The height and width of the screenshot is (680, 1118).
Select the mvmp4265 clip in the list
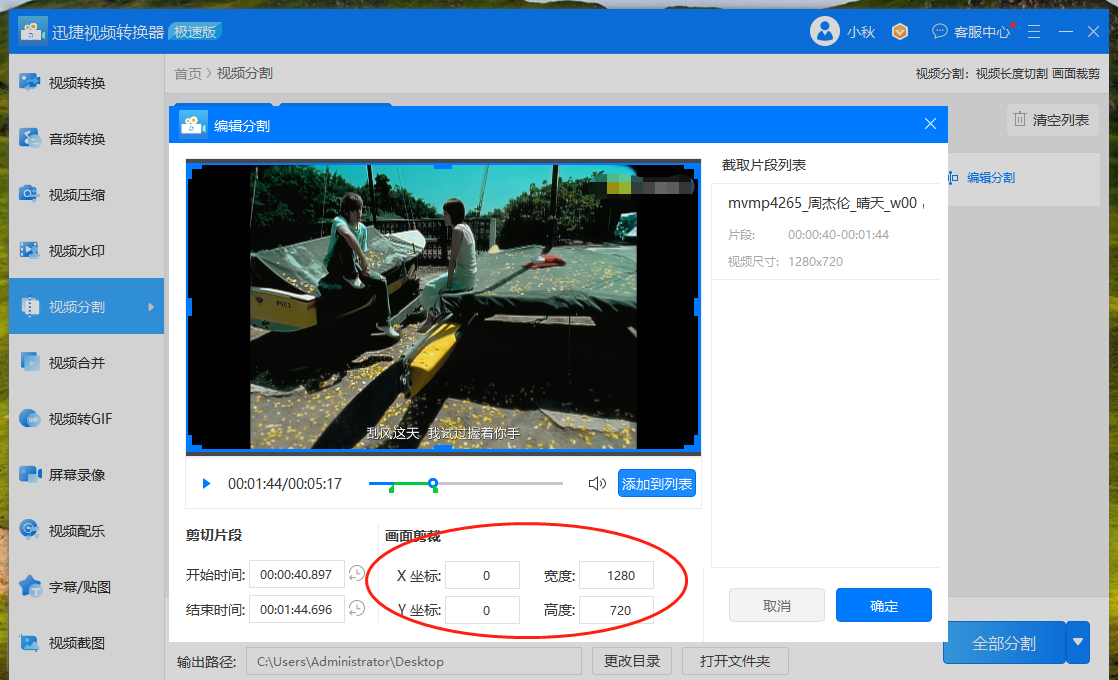pyautogui.click(x=826, y=232)
